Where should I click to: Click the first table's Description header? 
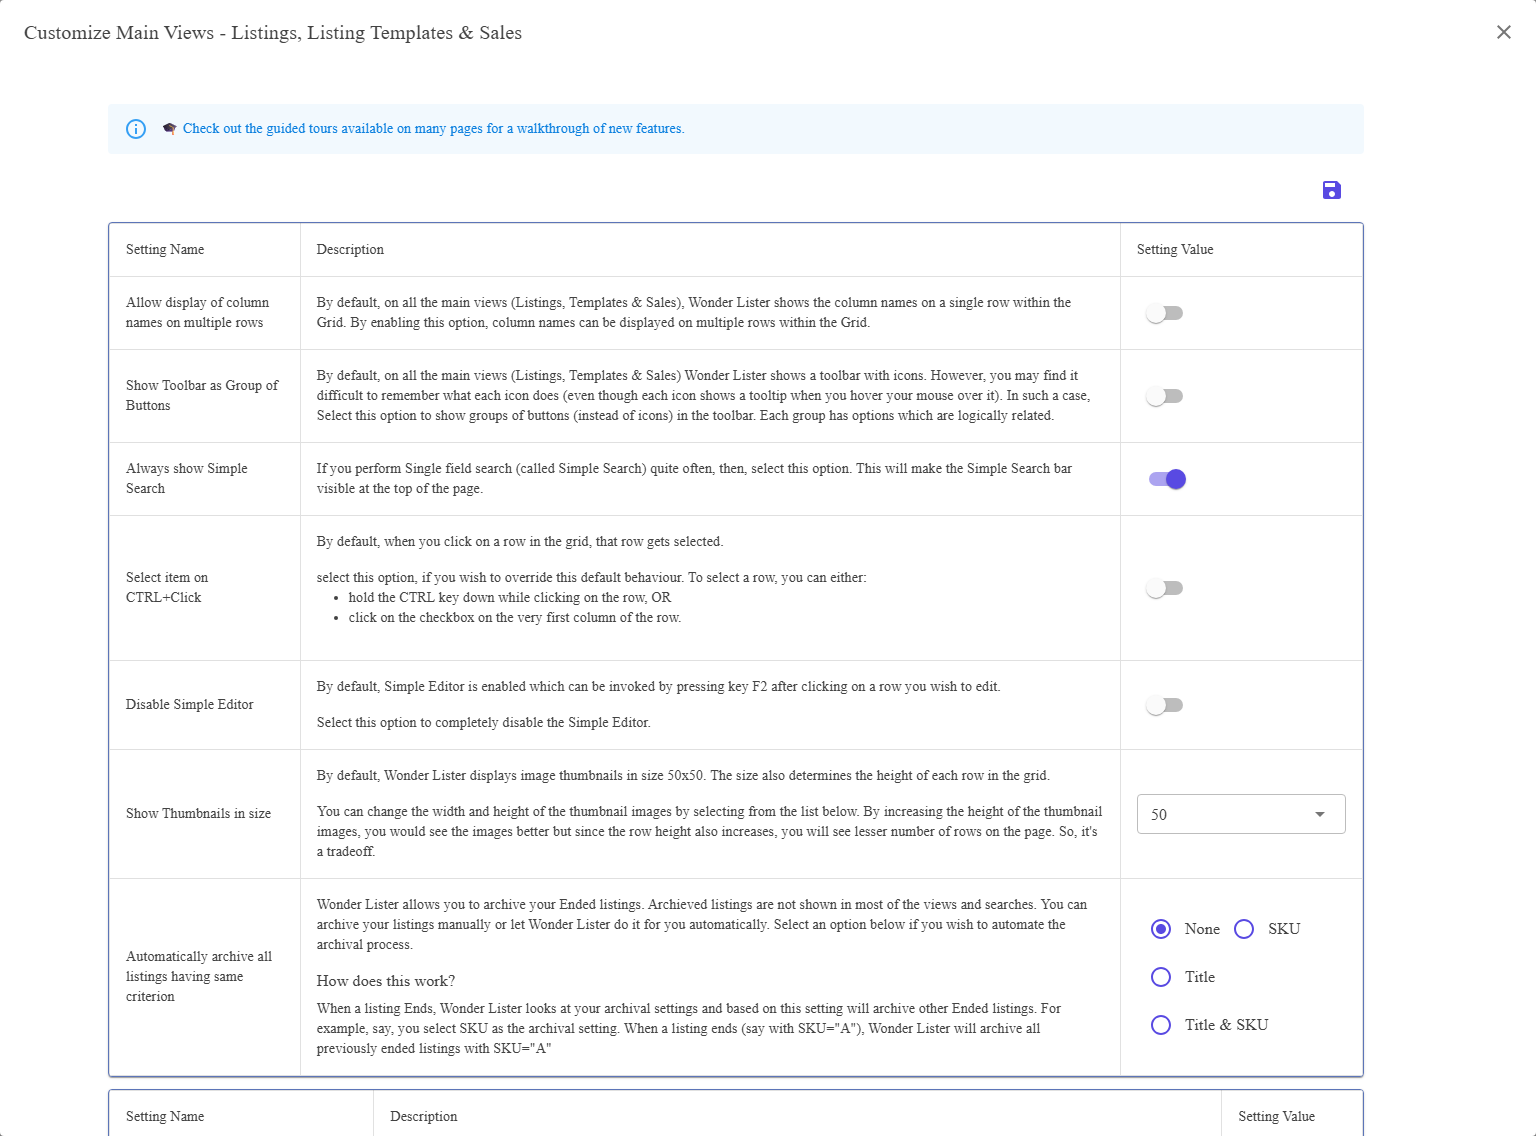(x=350, y=250)
